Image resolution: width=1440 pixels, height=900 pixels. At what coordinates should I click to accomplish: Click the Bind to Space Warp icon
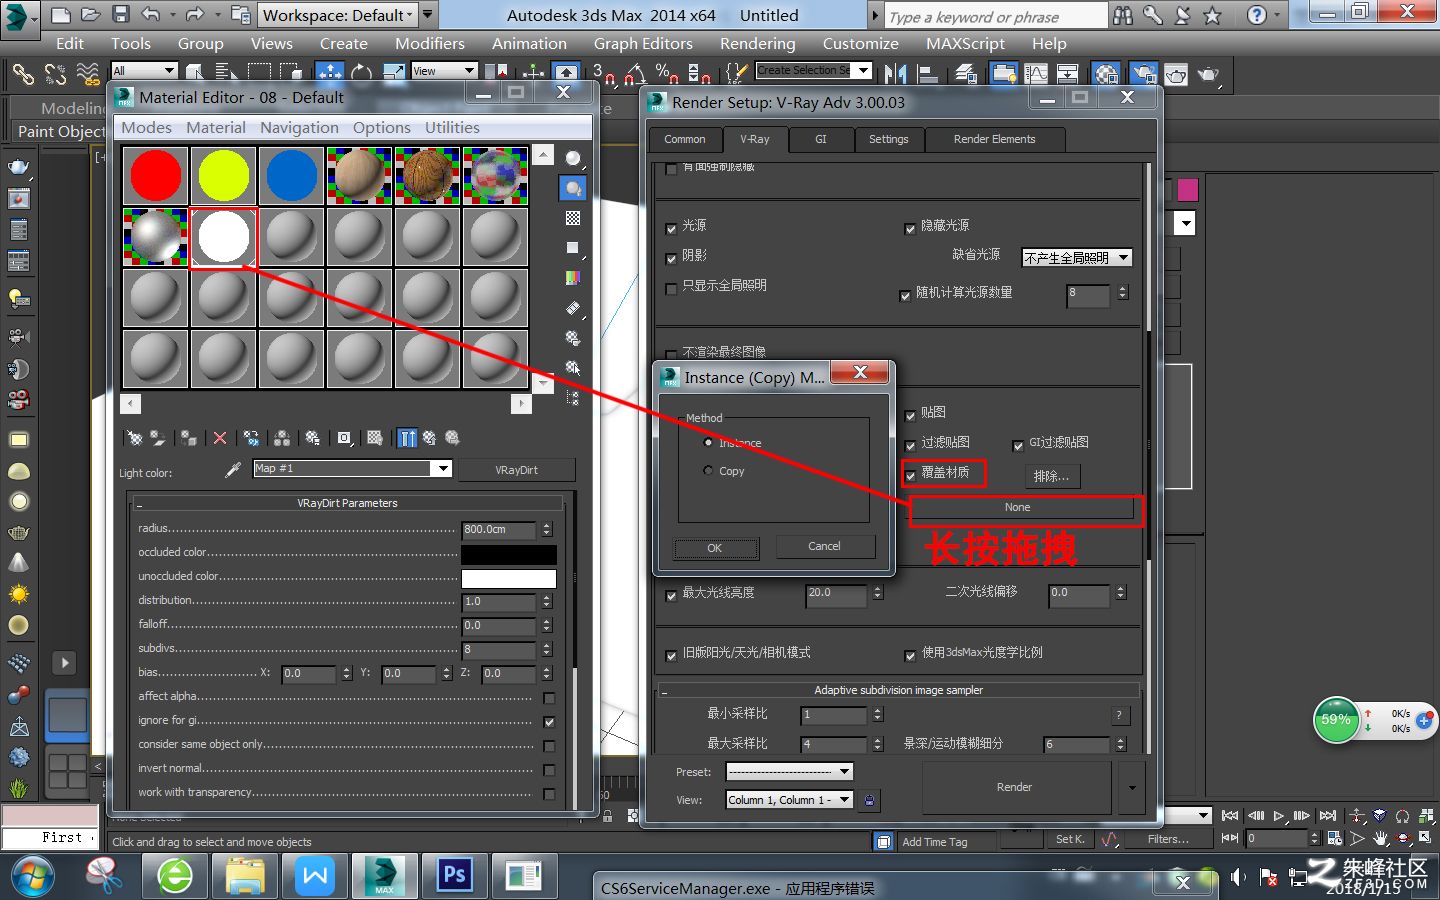(88, 73)
